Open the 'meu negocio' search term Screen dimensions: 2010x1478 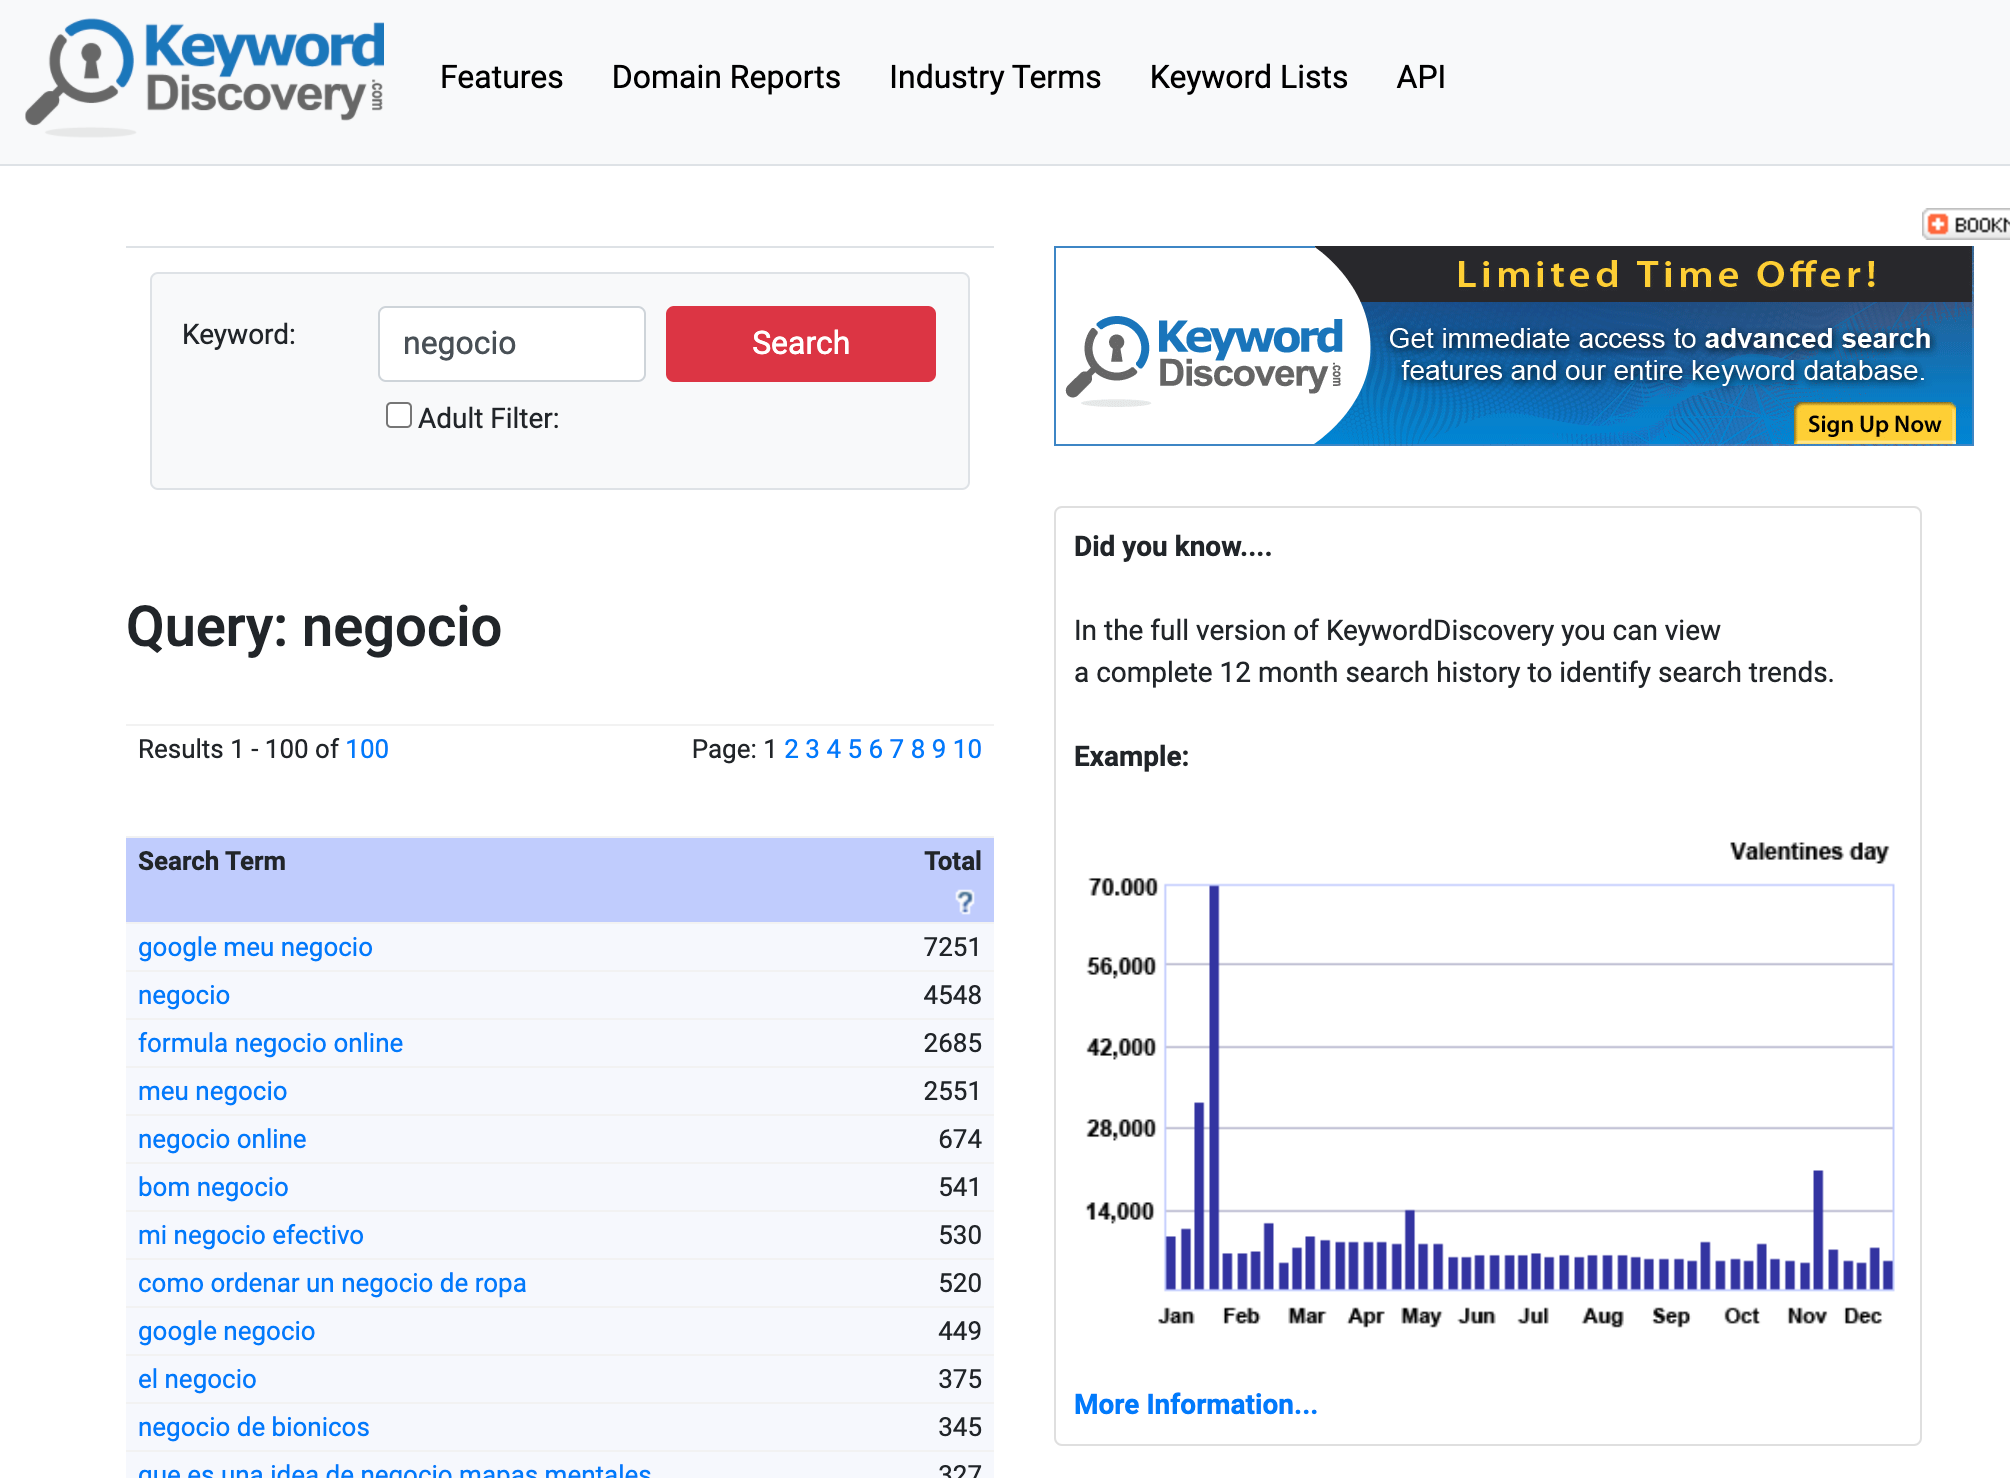(212, 1091)
